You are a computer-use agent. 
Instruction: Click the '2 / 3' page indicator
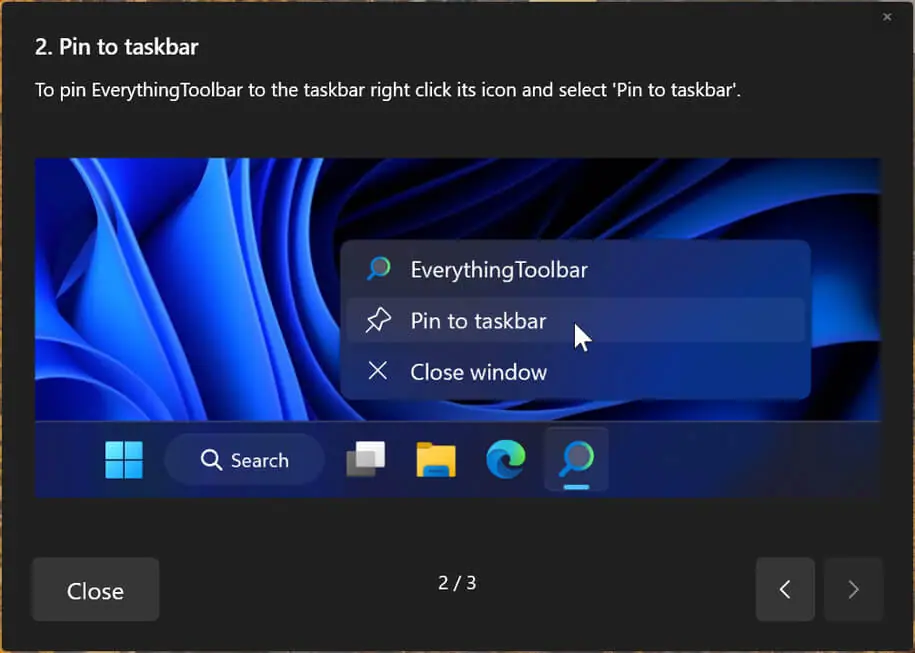point(457,582)
